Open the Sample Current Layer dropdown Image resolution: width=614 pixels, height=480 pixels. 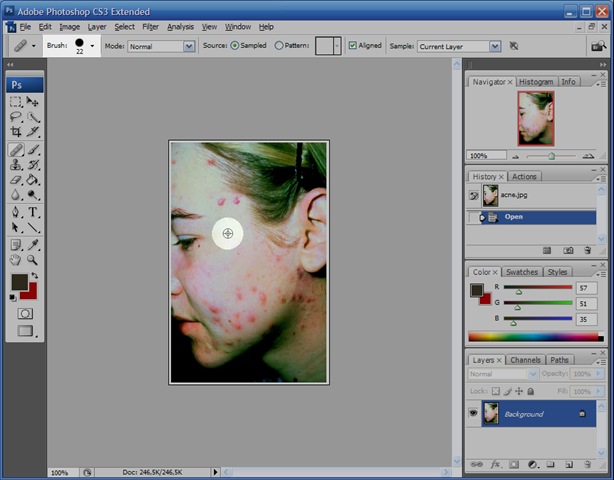tap(495, 47)
